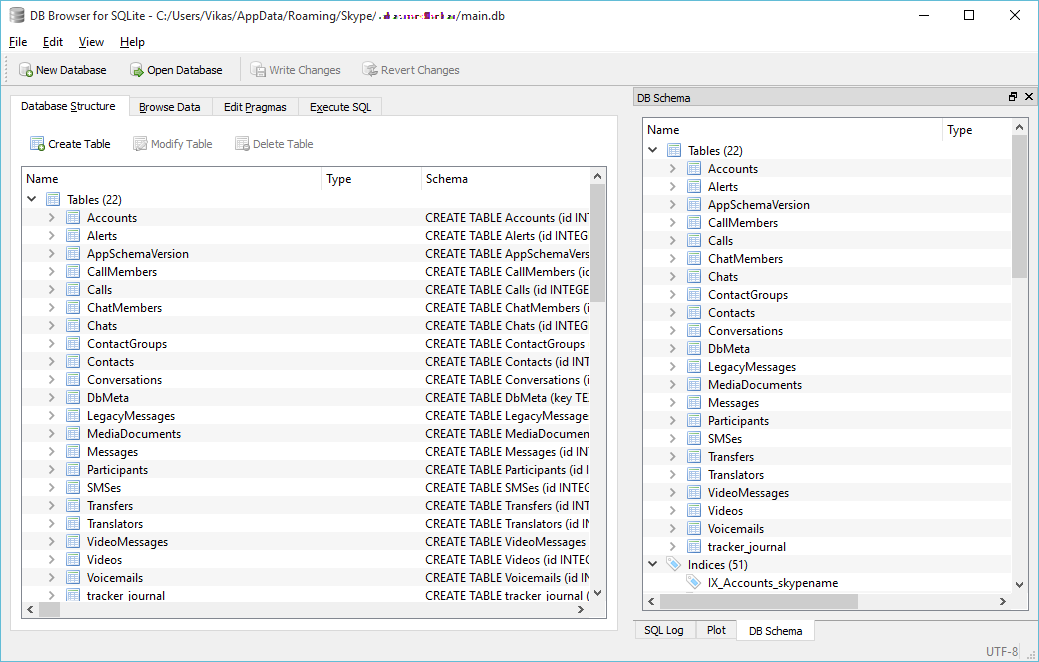
Task: Click the Indices tag icon in the DB Schema panel
Action: point(673,565)
